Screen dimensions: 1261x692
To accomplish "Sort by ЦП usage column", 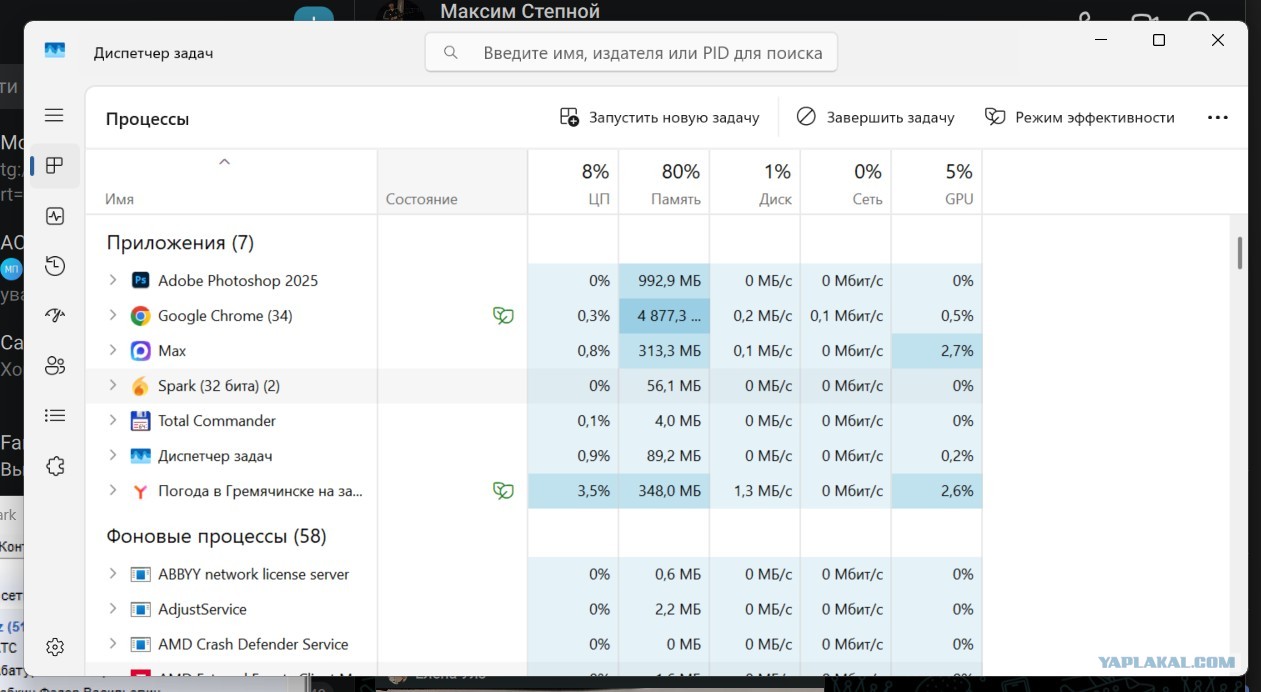I will (x=574, y=183).
